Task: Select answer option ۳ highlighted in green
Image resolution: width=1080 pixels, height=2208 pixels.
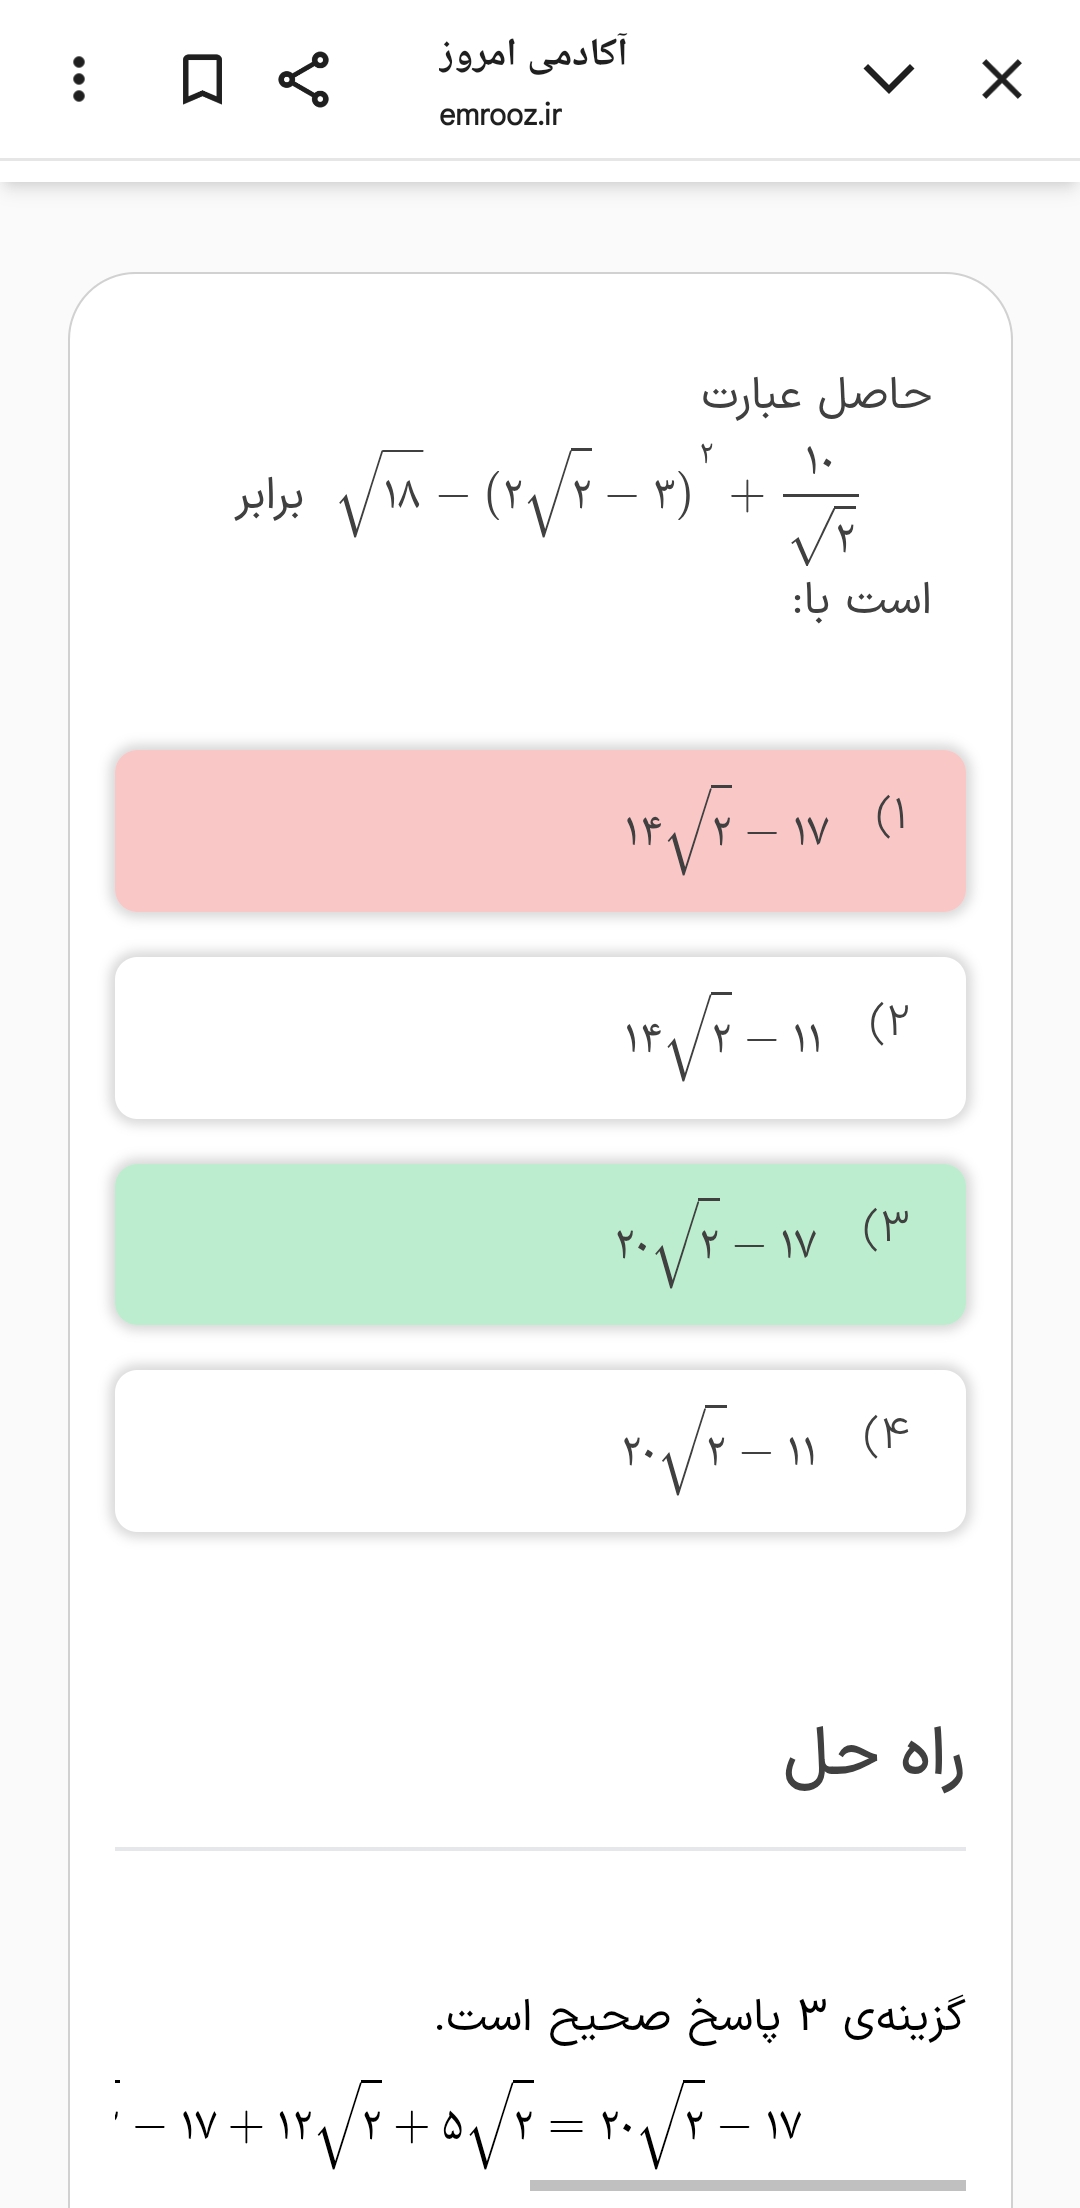Action: [x=540, y=1243]
